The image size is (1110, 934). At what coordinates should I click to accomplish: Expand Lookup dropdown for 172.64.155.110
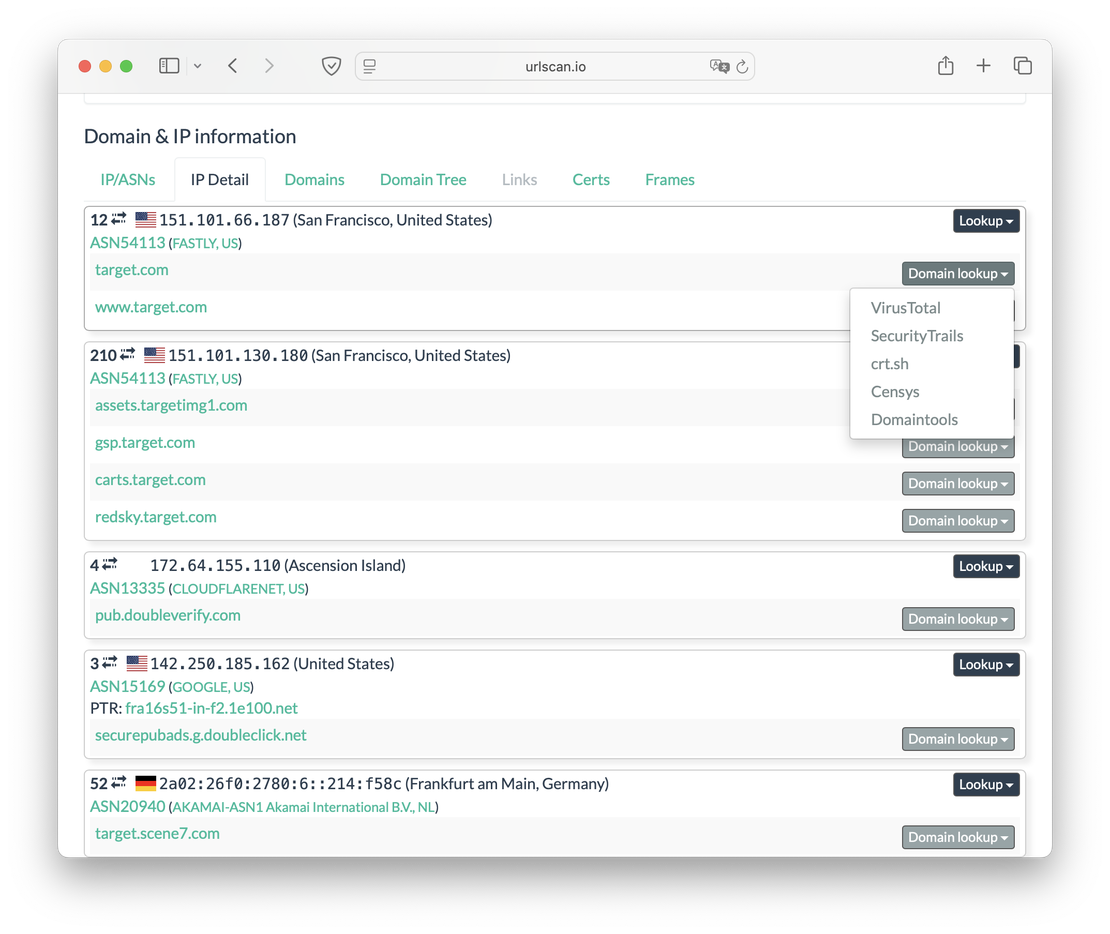(985, 566)
